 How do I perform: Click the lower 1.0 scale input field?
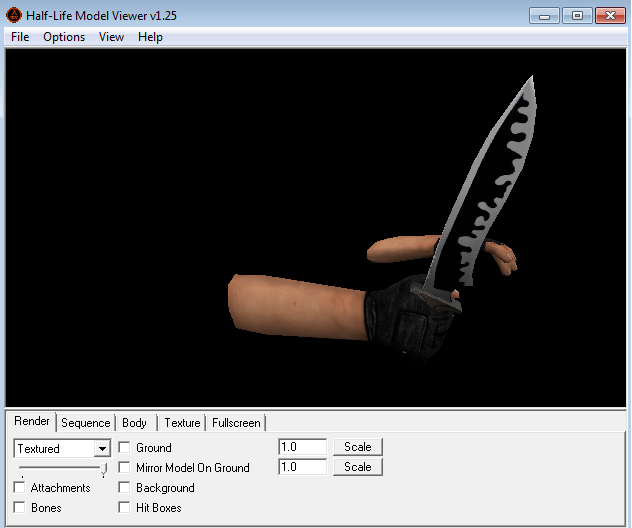pos(303,467)
